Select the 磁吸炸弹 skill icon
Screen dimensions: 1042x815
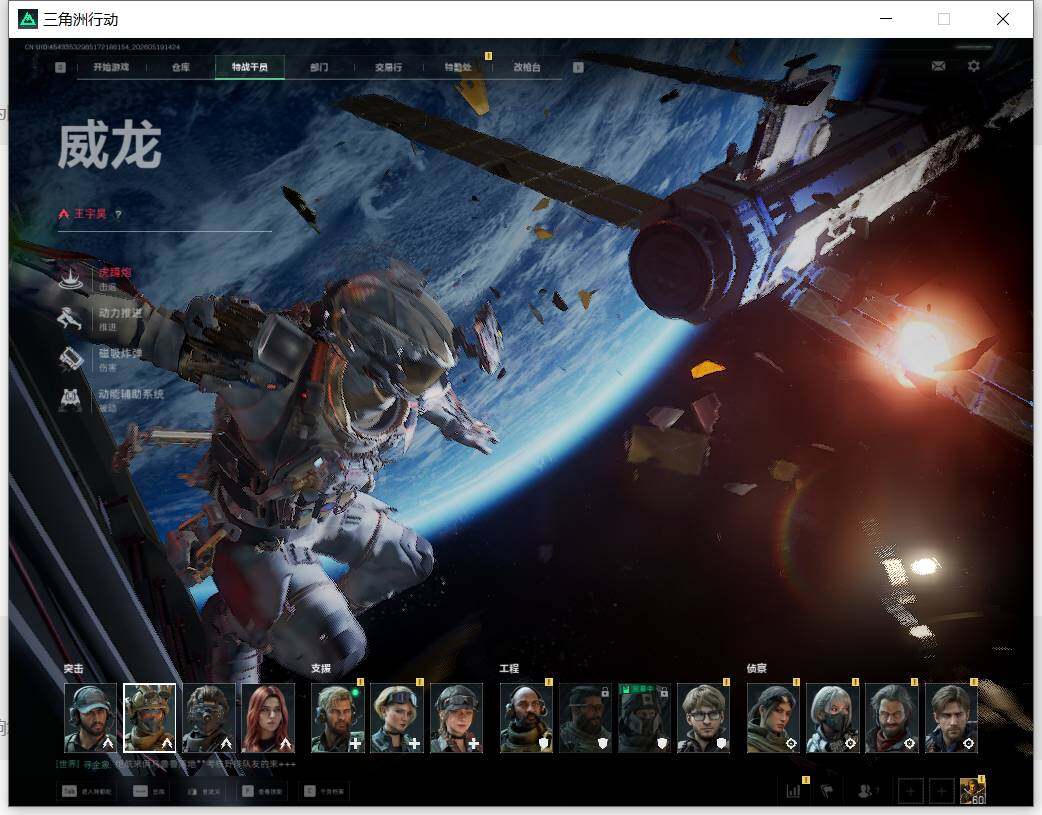[x=71, y=359]
